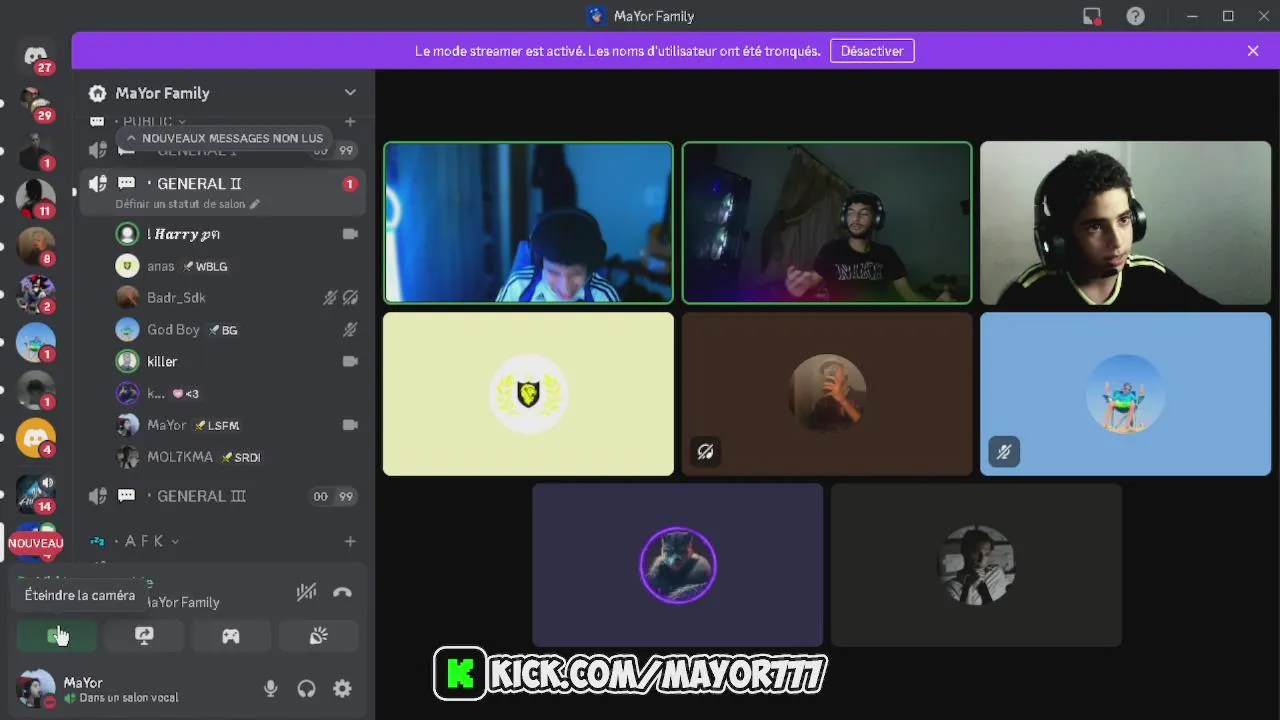
Task: Click the camera icon beside Harry
Action: (350, 234)
